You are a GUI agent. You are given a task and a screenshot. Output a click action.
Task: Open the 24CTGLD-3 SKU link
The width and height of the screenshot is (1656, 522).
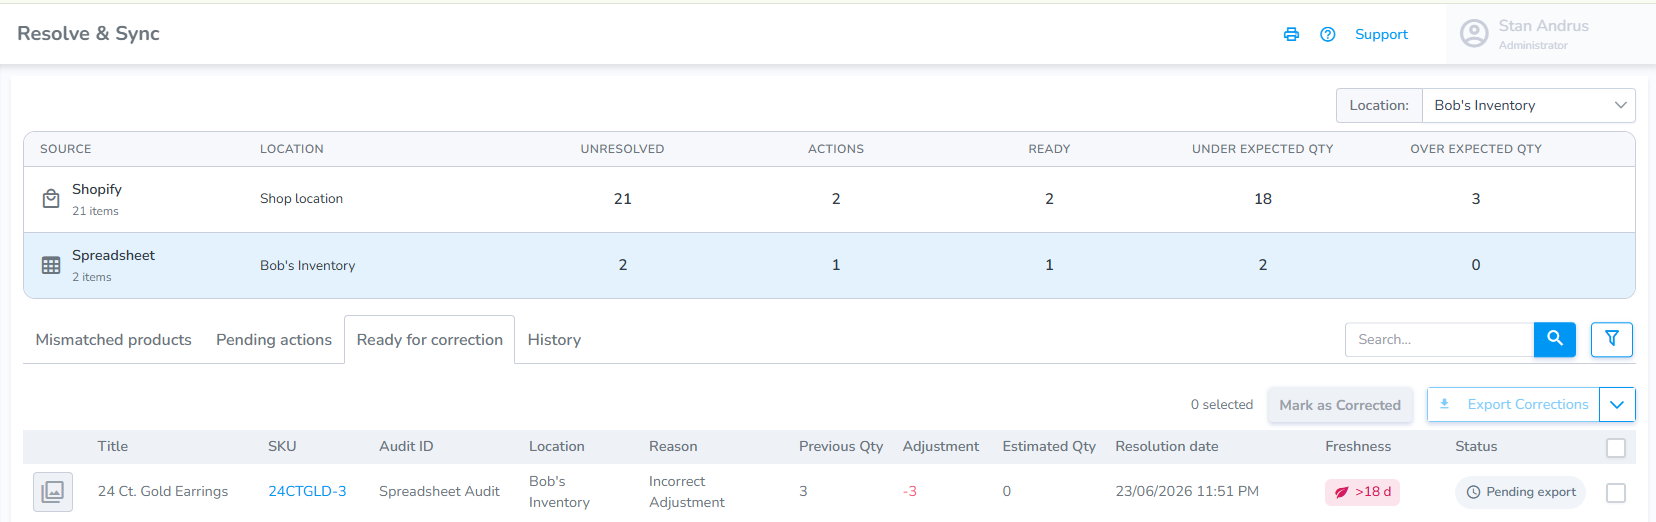307,491
